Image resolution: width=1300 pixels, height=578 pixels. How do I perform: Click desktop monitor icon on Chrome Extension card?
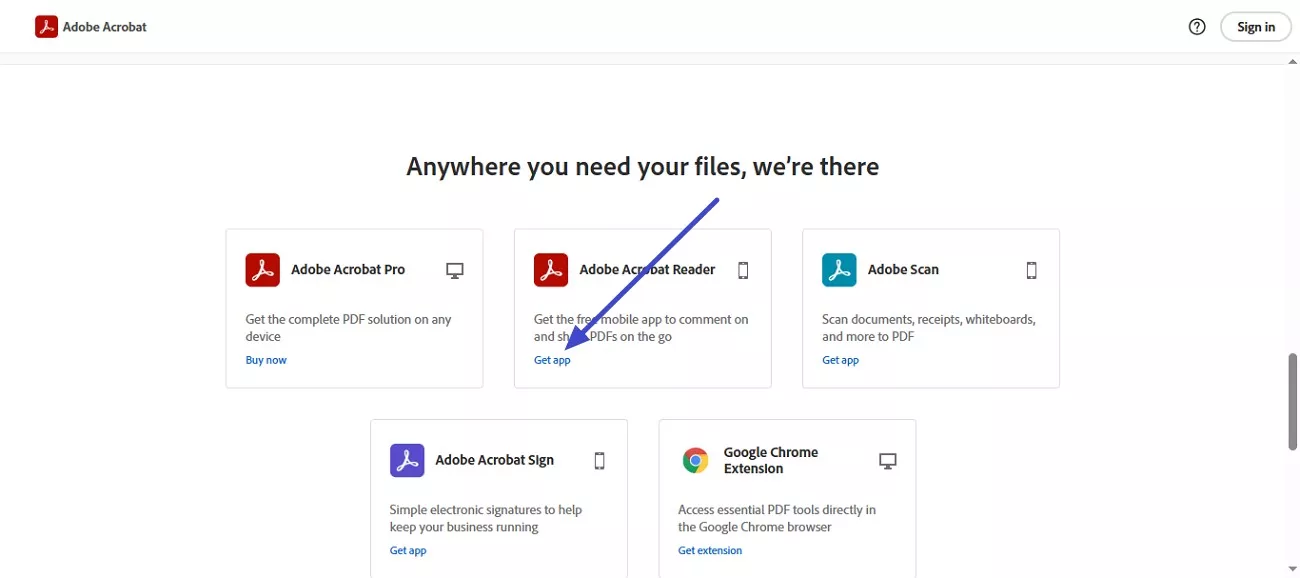pyautogui.click(x=888, y=461)
